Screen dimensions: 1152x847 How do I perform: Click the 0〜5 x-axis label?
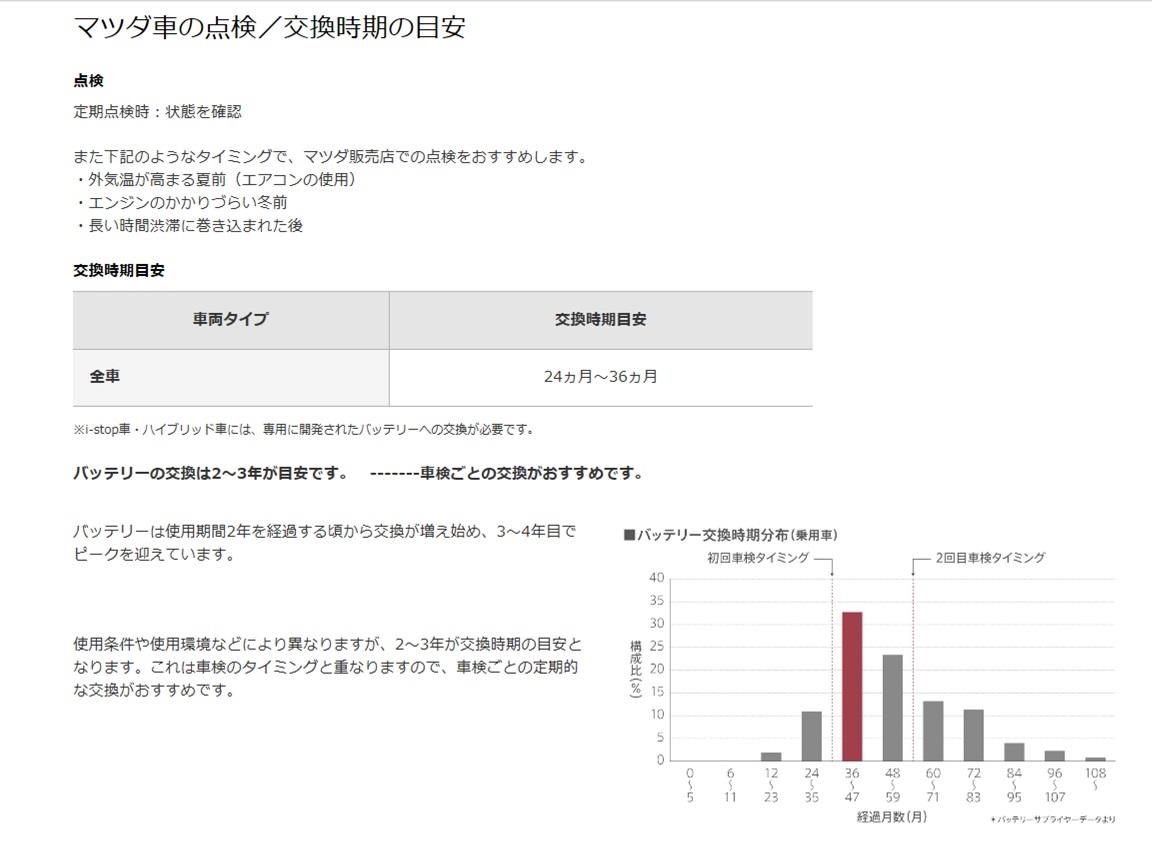click(x=689, y=785)
